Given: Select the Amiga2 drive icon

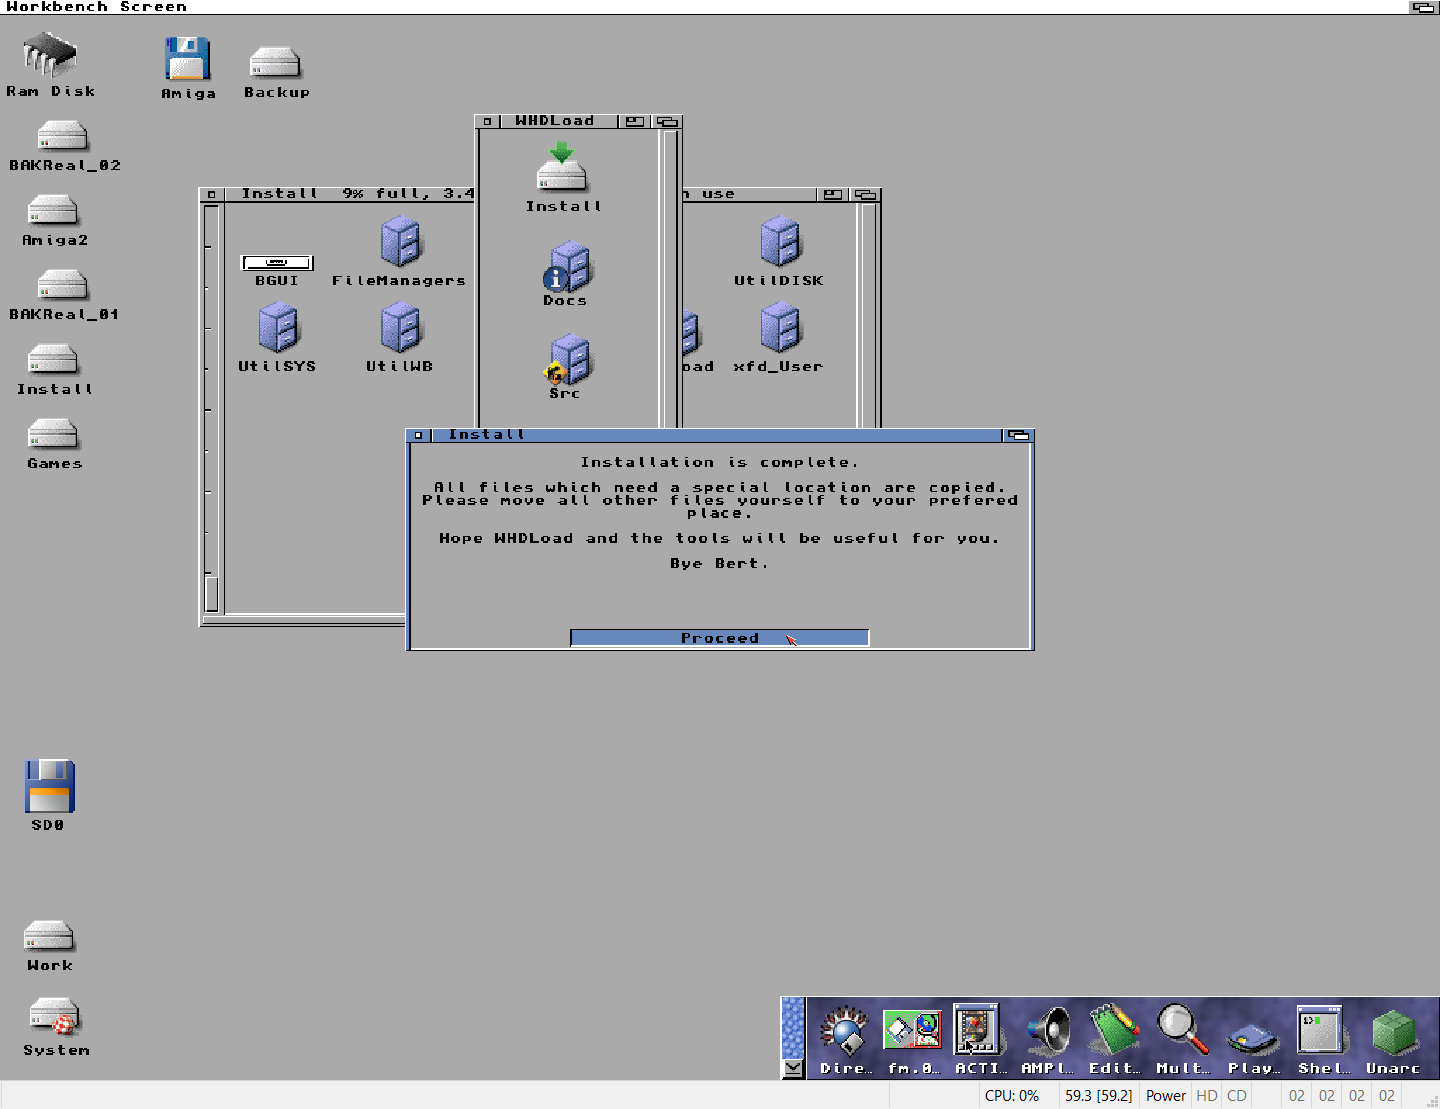Looking at the screenshot, I should pyautogui.click(x=55, y=221).
